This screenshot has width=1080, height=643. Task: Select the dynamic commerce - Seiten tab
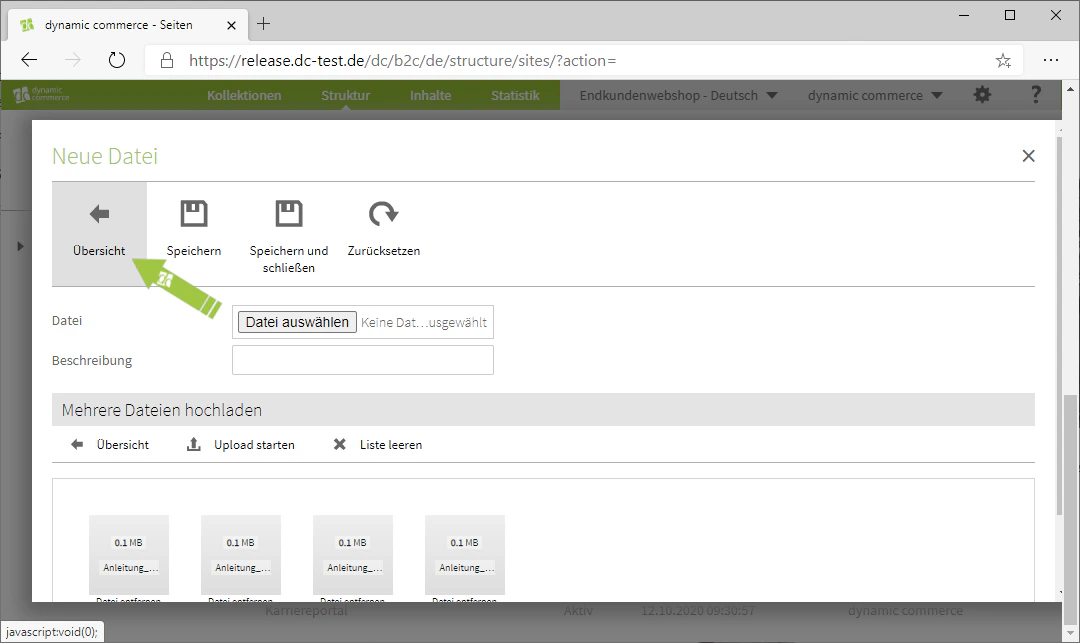click(x=125, y=25)
